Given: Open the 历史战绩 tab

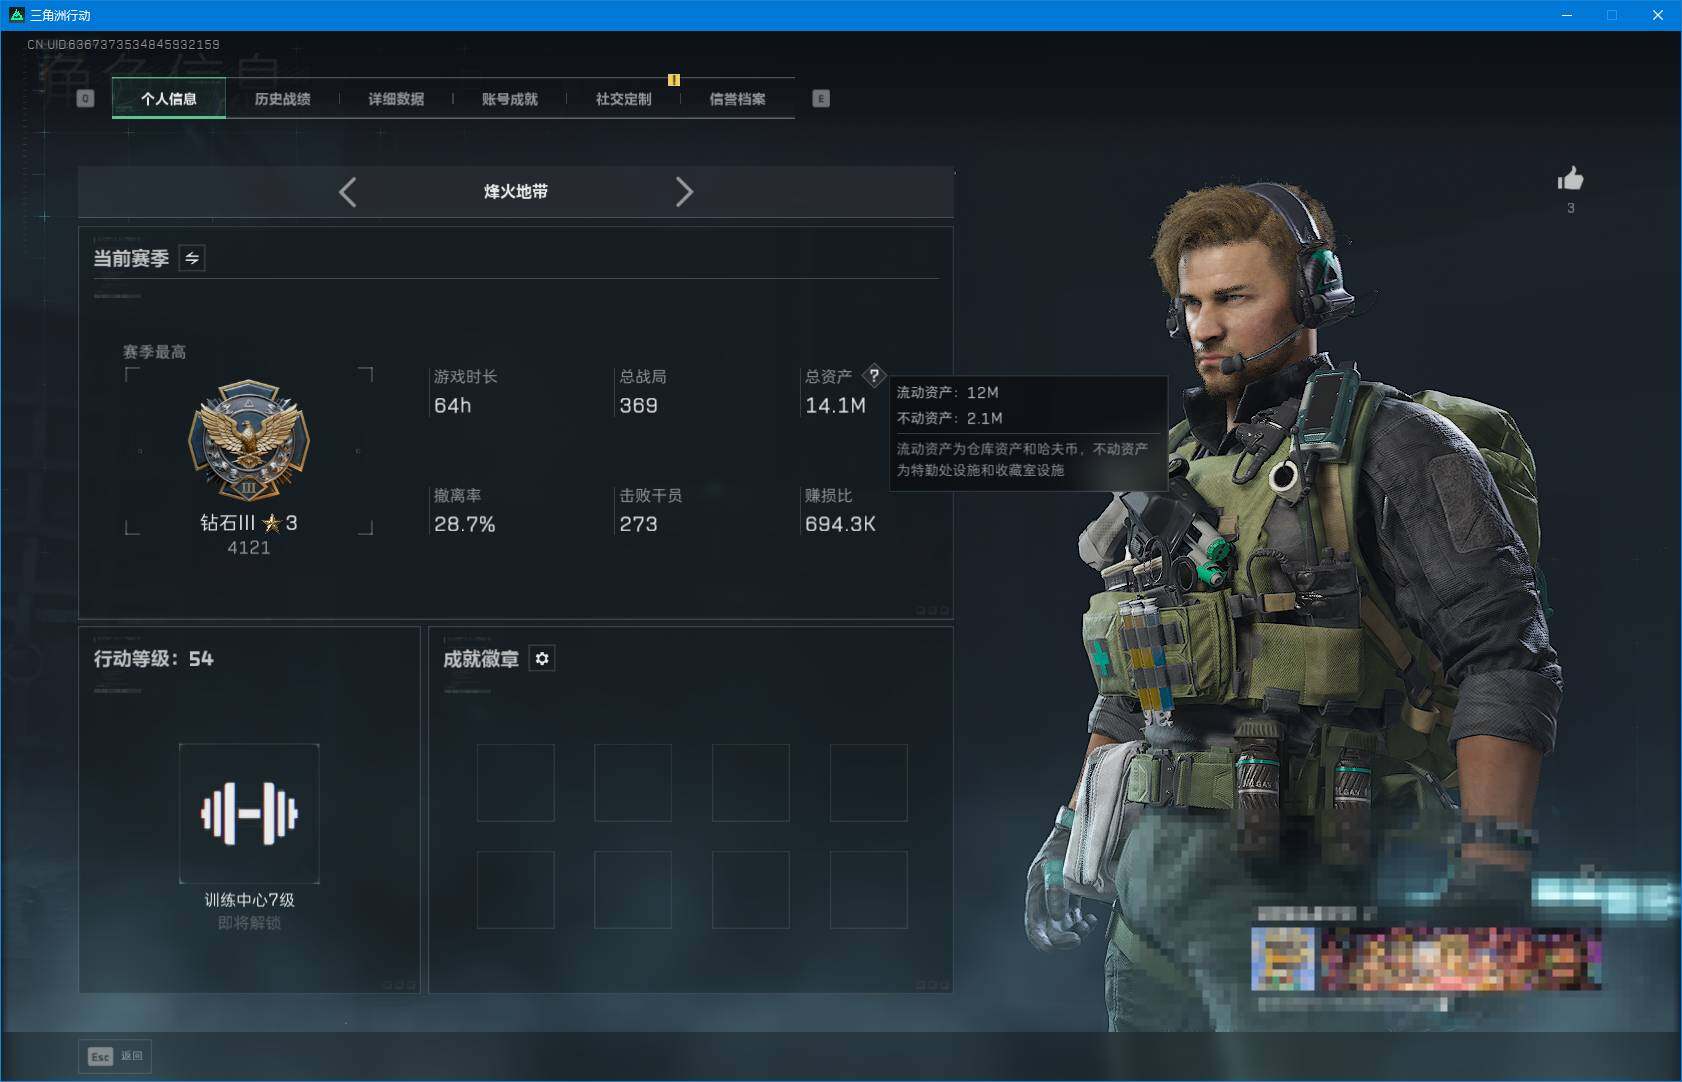Looking at the screenshot, I should point(283,98).
